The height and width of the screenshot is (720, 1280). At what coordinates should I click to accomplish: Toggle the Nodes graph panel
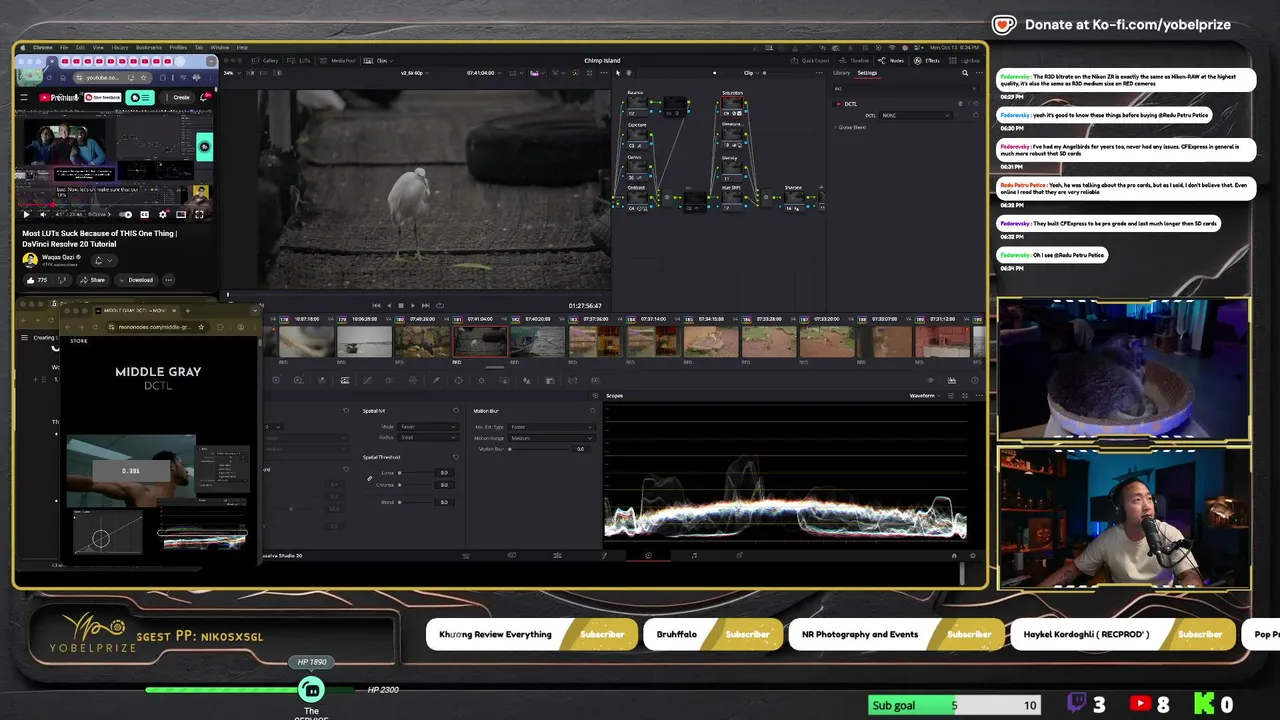891,61
